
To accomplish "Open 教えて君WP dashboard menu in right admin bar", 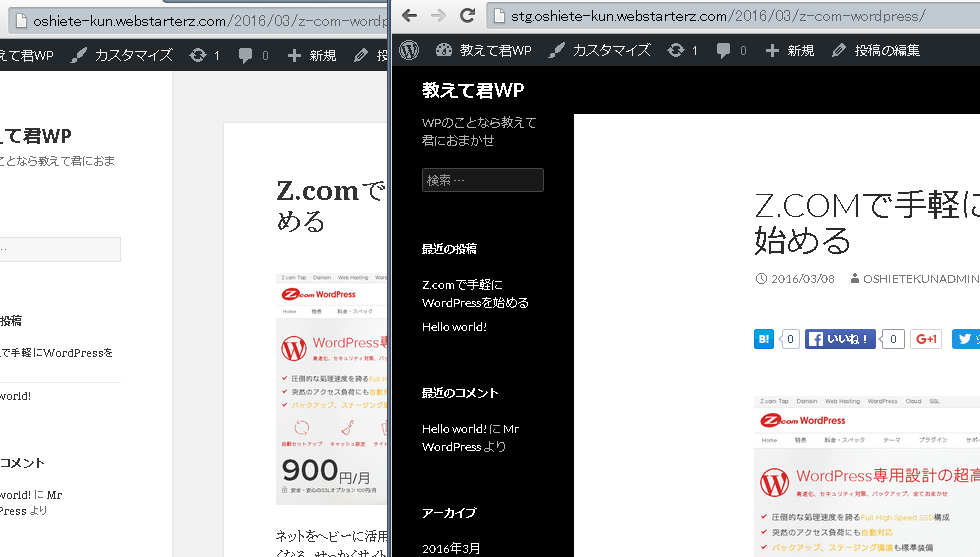I will click(x=484, y=50).
